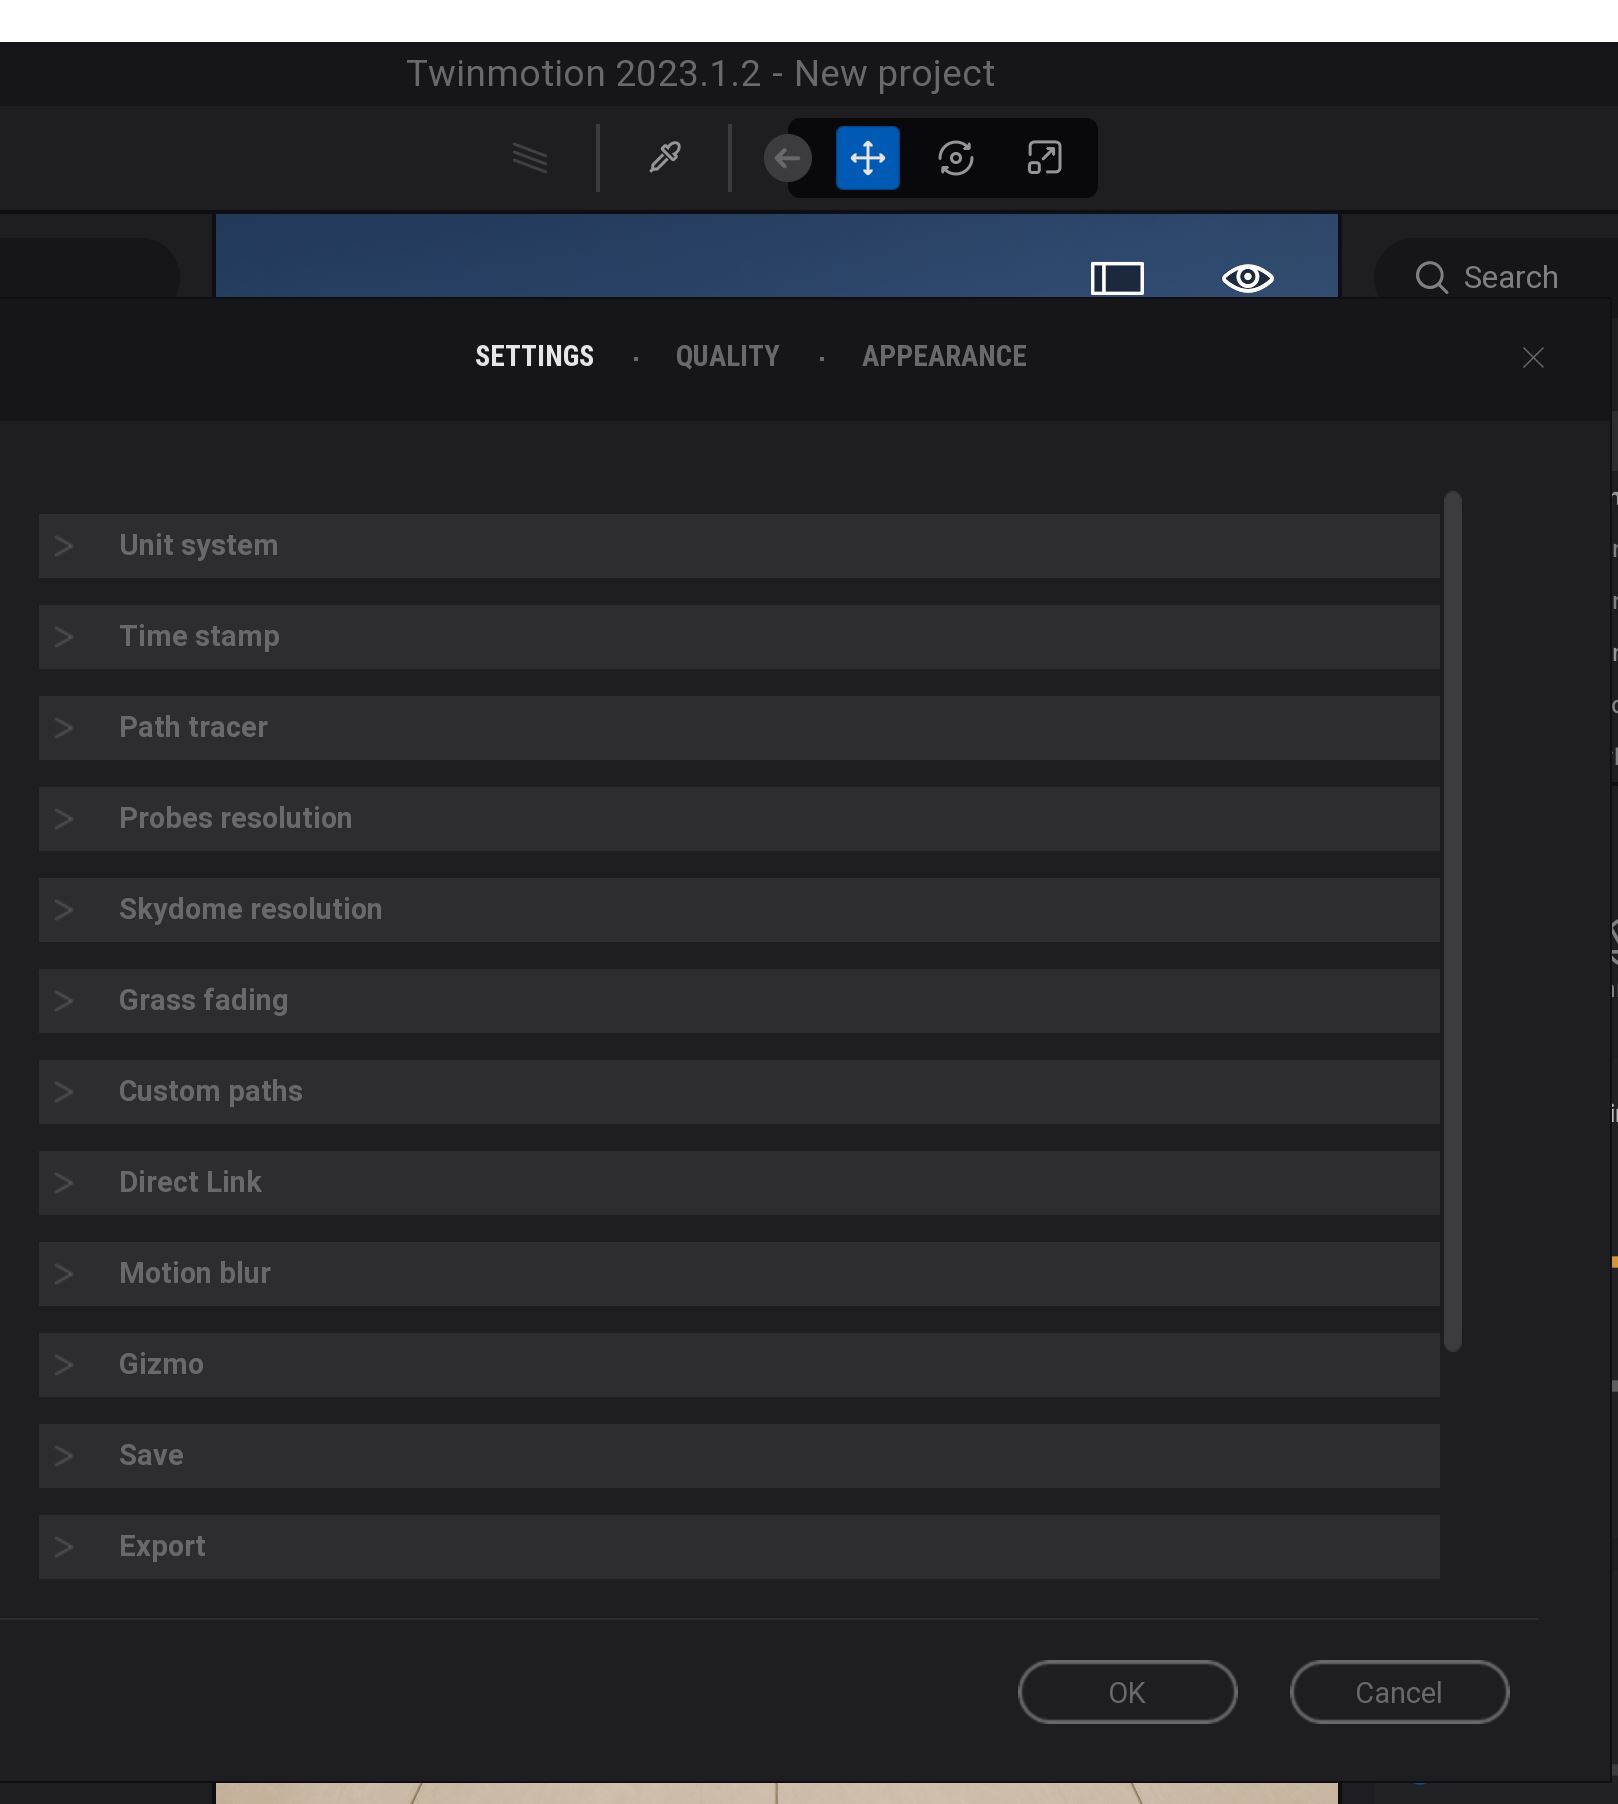
Task: Toggle the eye visibility icon
Action: click(x=1247, y=278)
